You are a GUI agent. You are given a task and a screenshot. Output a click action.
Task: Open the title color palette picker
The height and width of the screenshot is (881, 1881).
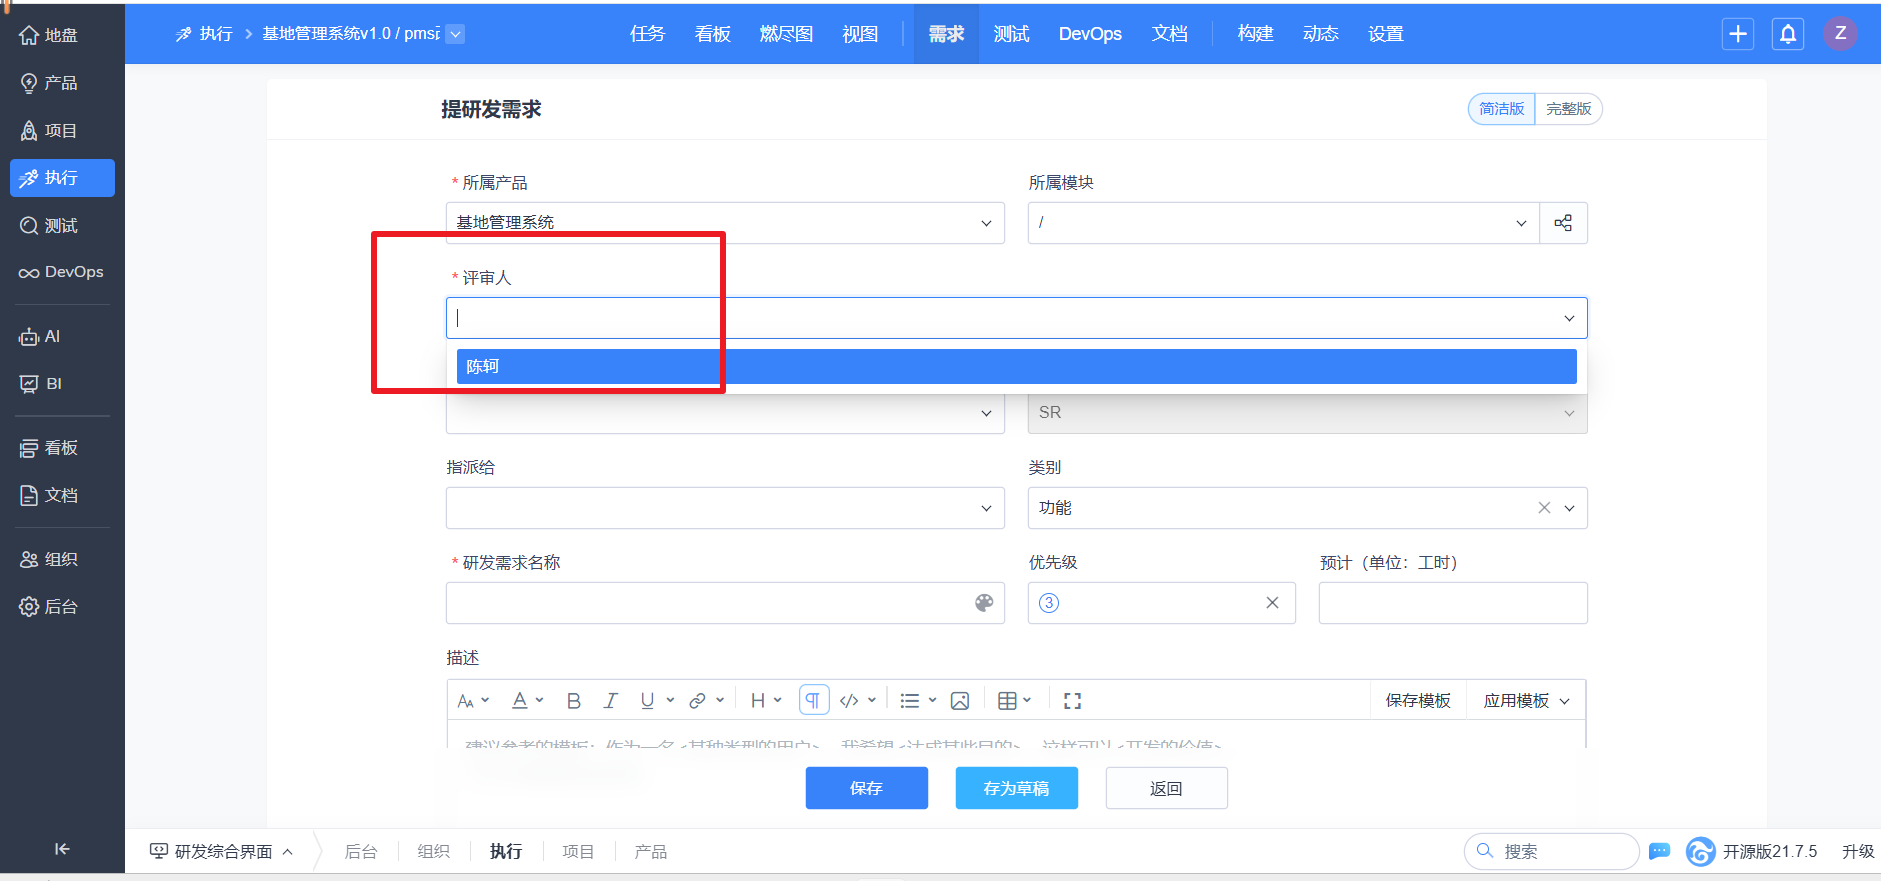pyautogui.click(x=984, y=603)
